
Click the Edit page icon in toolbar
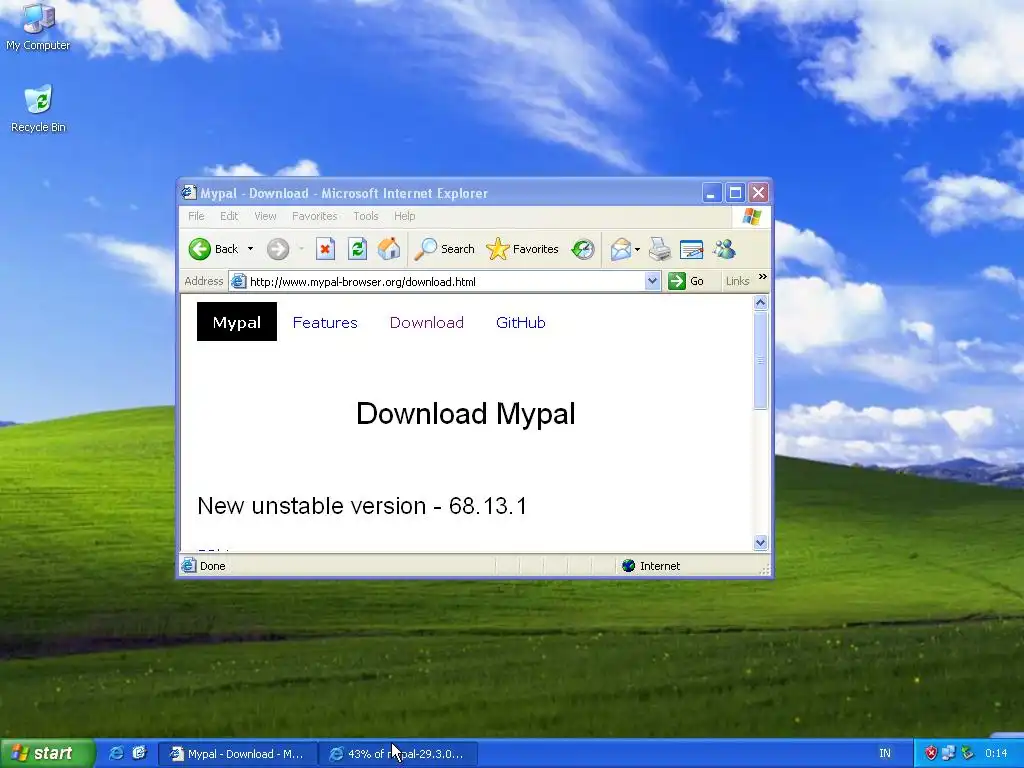point(692,249)
